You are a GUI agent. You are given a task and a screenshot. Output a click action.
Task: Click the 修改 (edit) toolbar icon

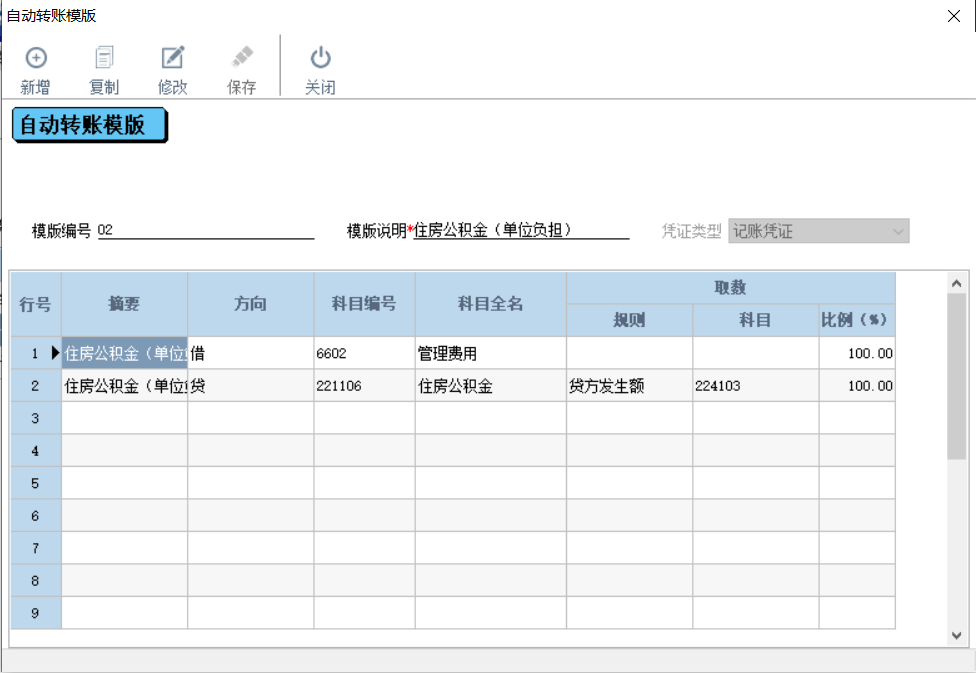pos(172,58)
